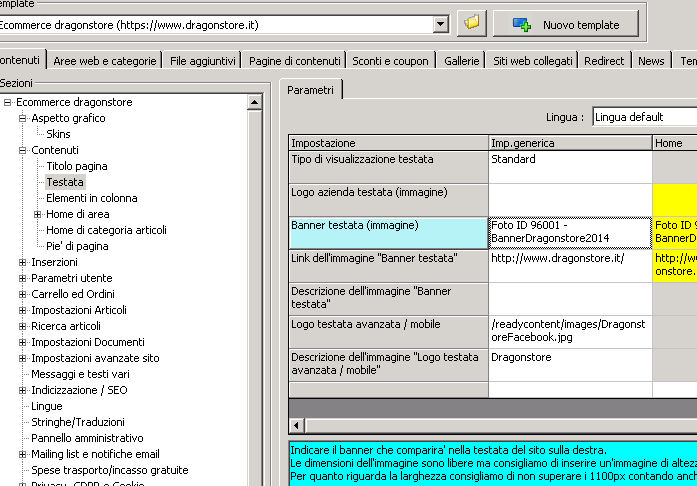This screenshot has width=697, height=486.
Task: Select Lingue in the tree
Action: point(47,406)
